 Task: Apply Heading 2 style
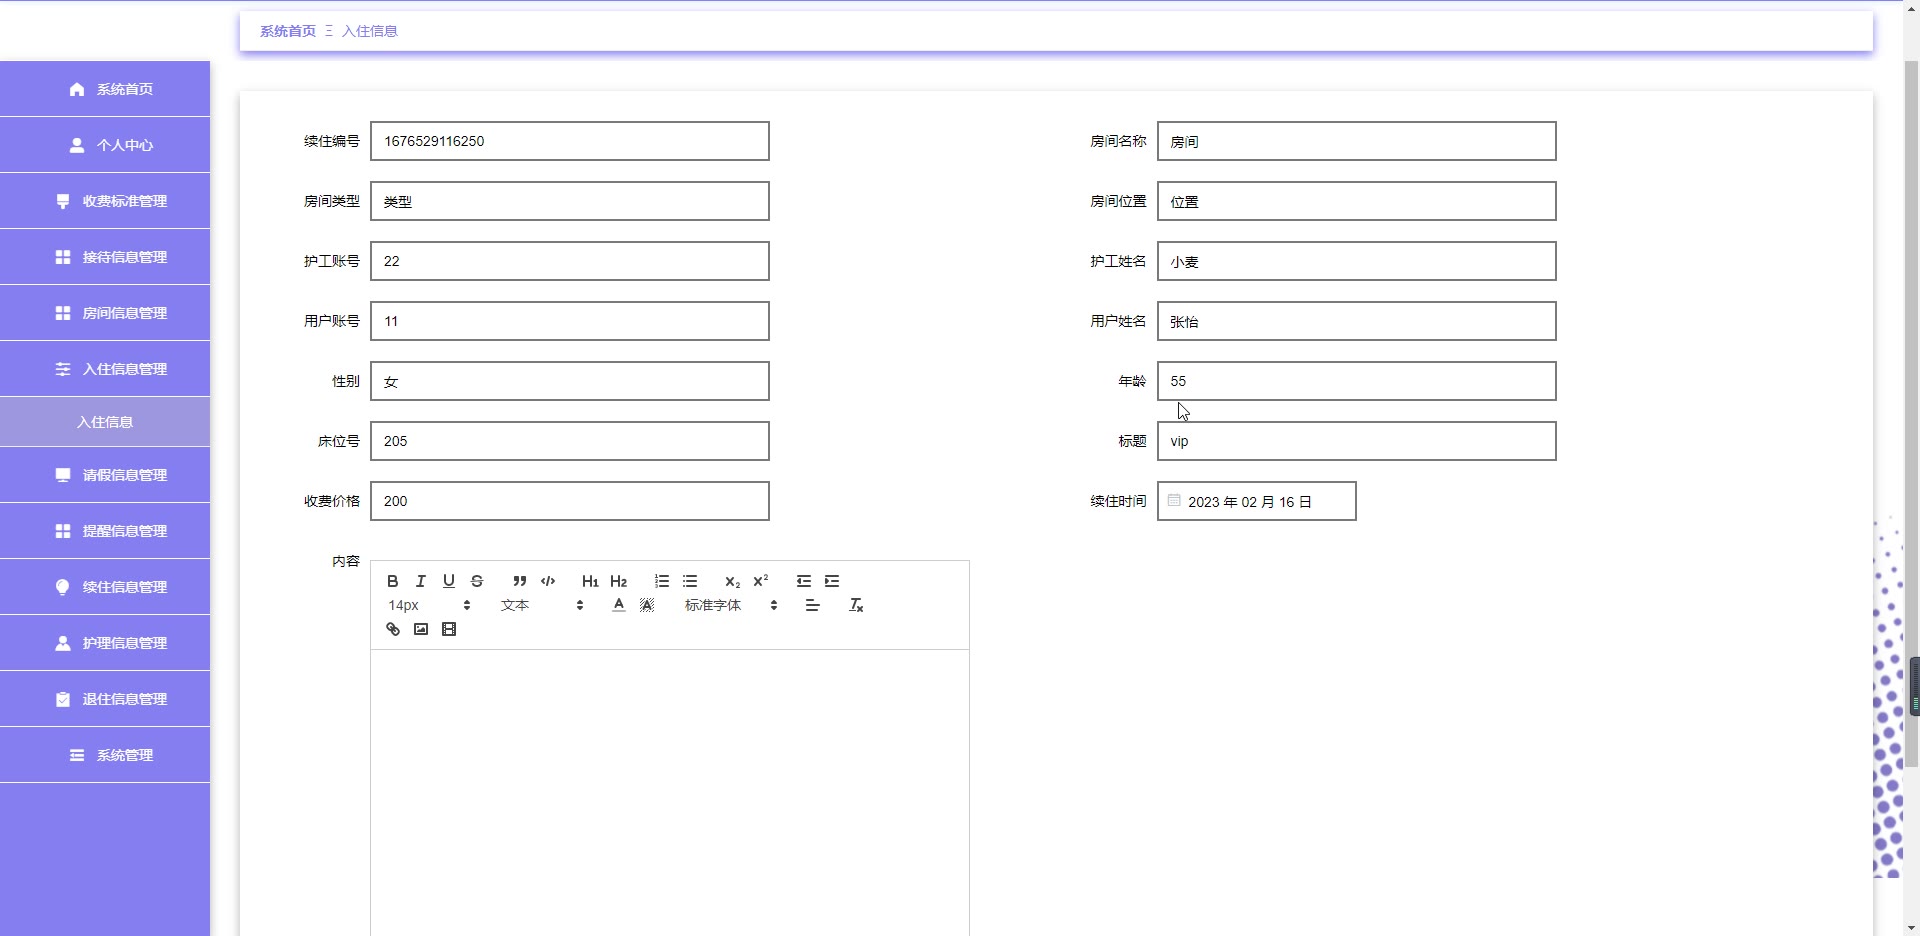coord(619,581)
